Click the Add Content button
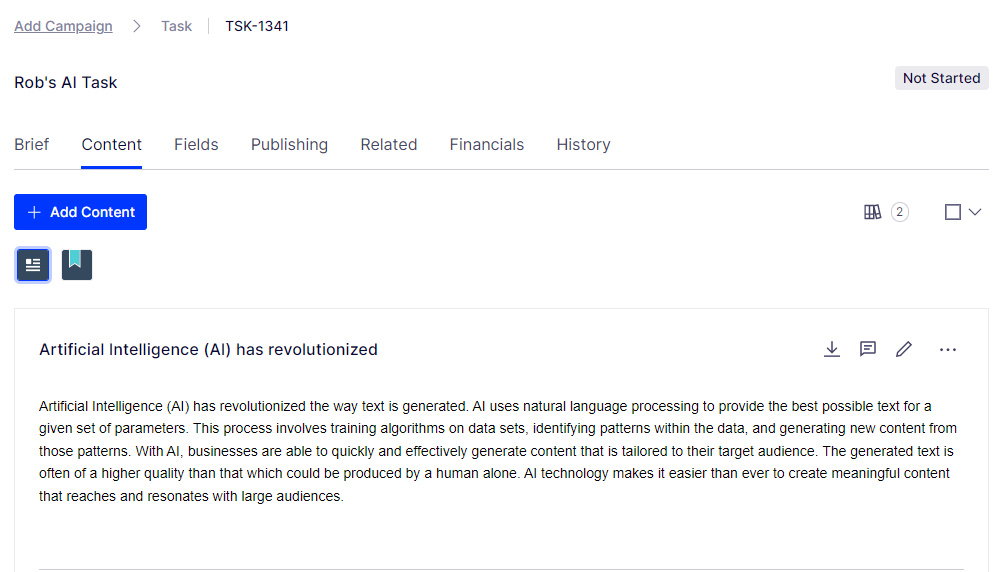 pyautogui.click(x=81, y=212)
